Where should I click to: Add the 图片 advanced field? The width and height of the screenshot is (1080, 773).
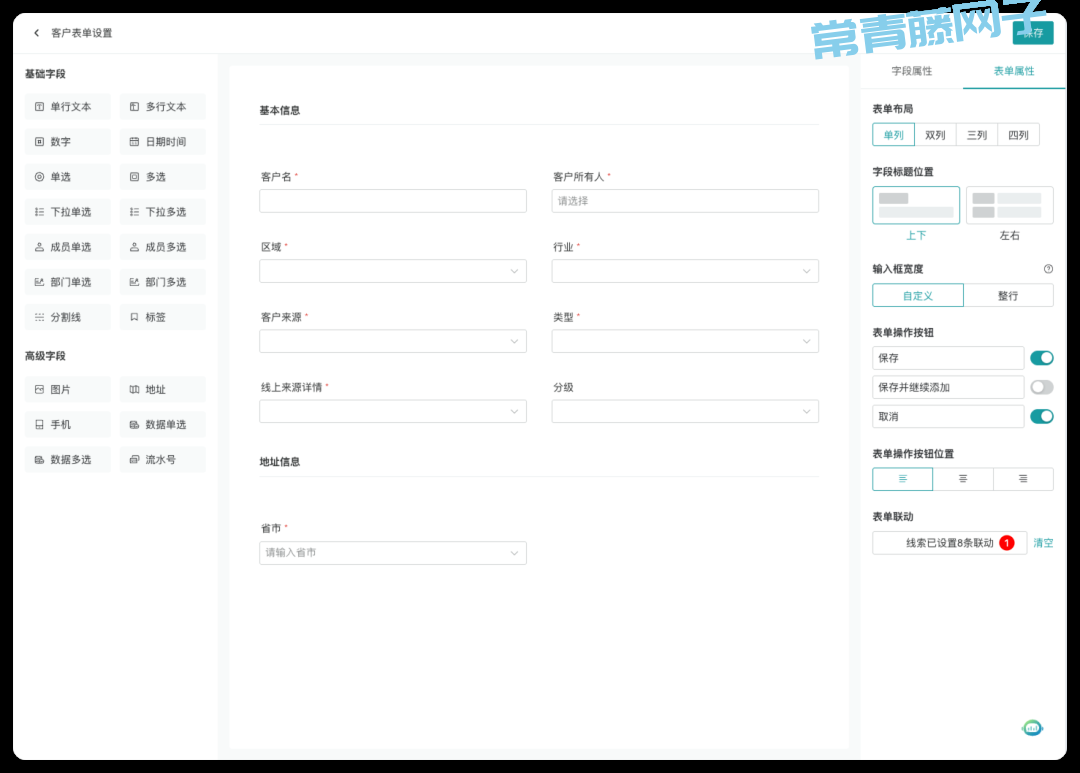(x=68, y=390)
